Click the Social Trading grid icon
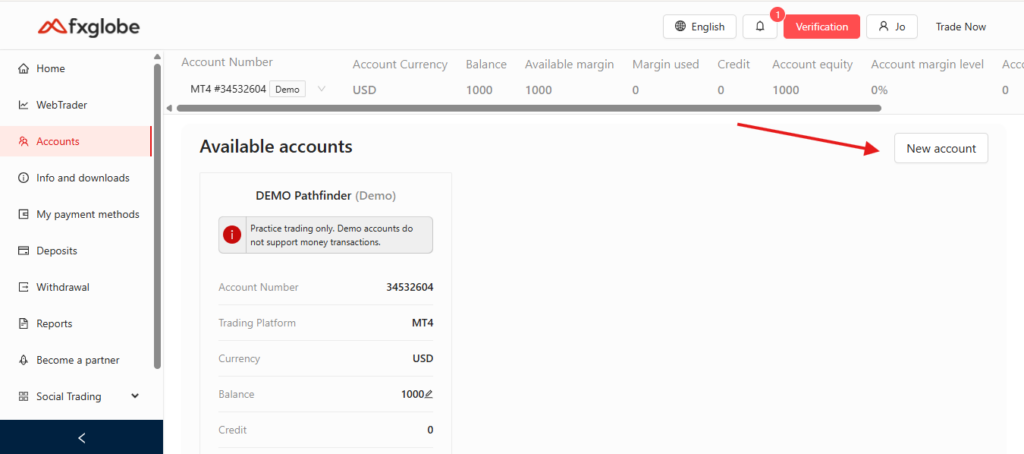1024x454 pixels. [x=24, y=397]
